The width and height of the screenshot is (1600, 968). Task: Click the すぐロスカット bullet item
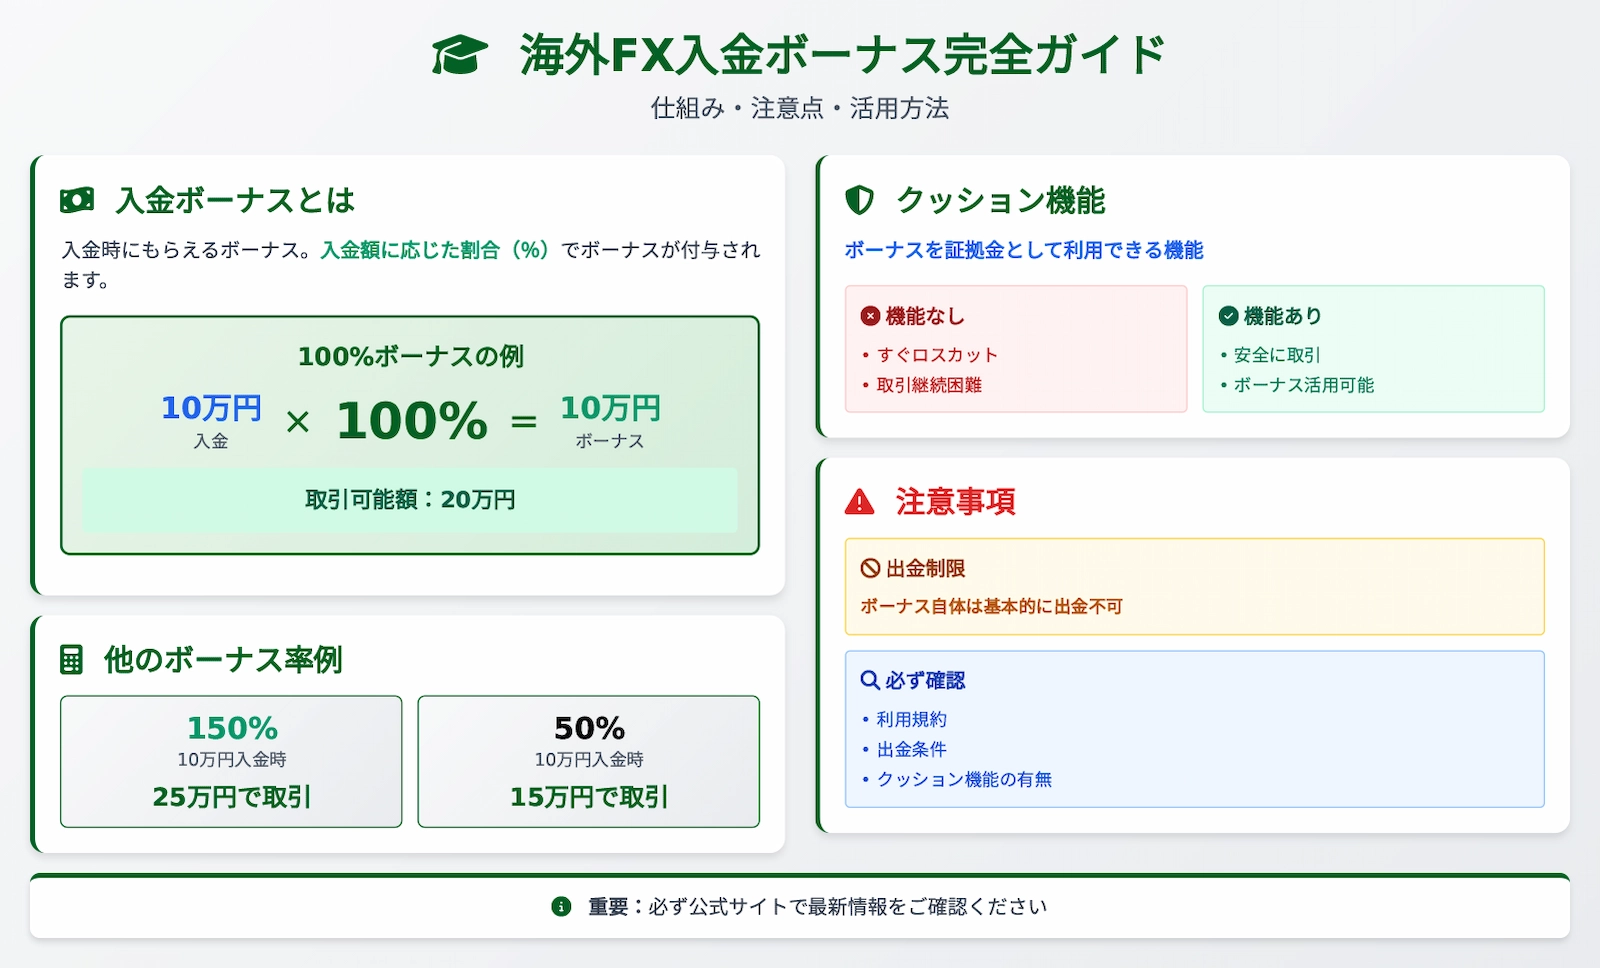(938, 354)
